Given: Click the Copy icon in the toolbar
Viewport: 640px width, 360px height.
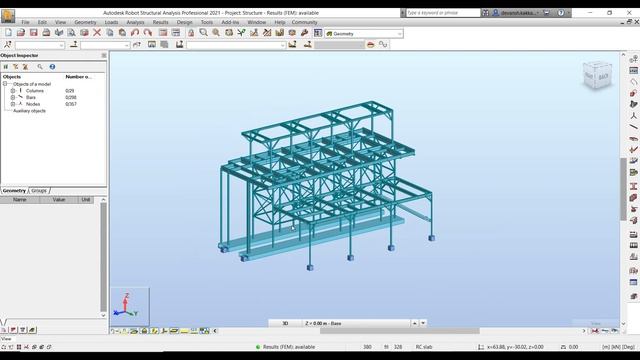Looking at the screenshot, I should click(109, 33).
